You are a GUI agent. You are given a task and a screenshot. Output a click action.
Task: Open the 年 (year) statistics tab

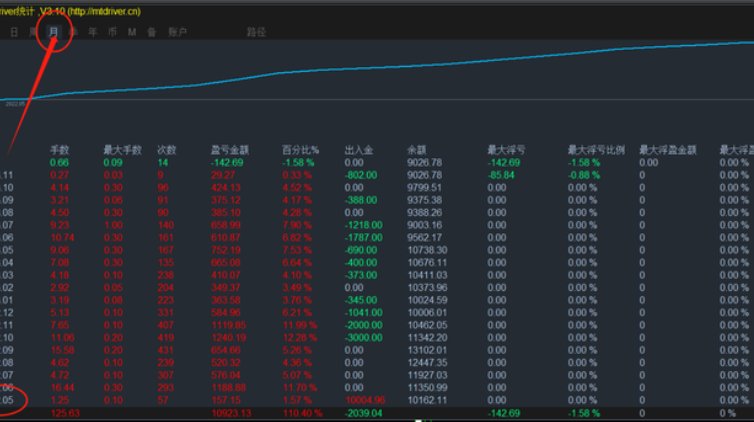click(93, 32)
